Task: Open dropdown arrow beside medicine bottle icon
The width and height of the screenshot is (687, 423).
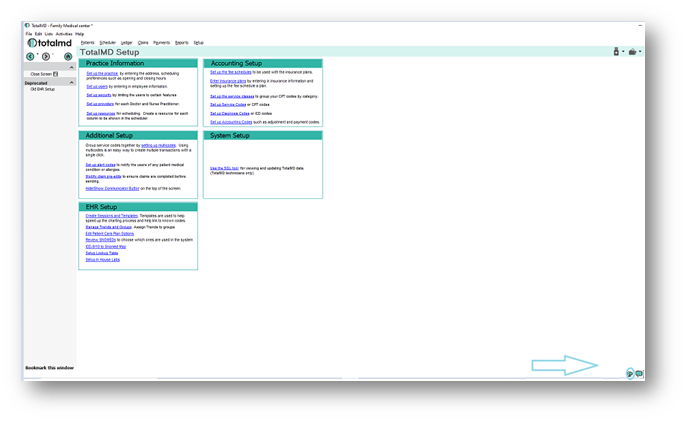Action: [x=623, y=52]
